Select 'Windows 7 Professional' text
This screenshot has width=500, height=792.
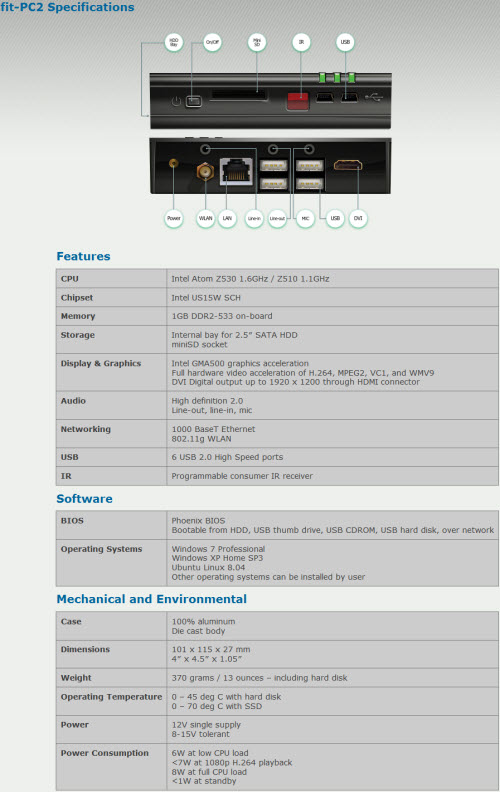(x=218, y=549)
